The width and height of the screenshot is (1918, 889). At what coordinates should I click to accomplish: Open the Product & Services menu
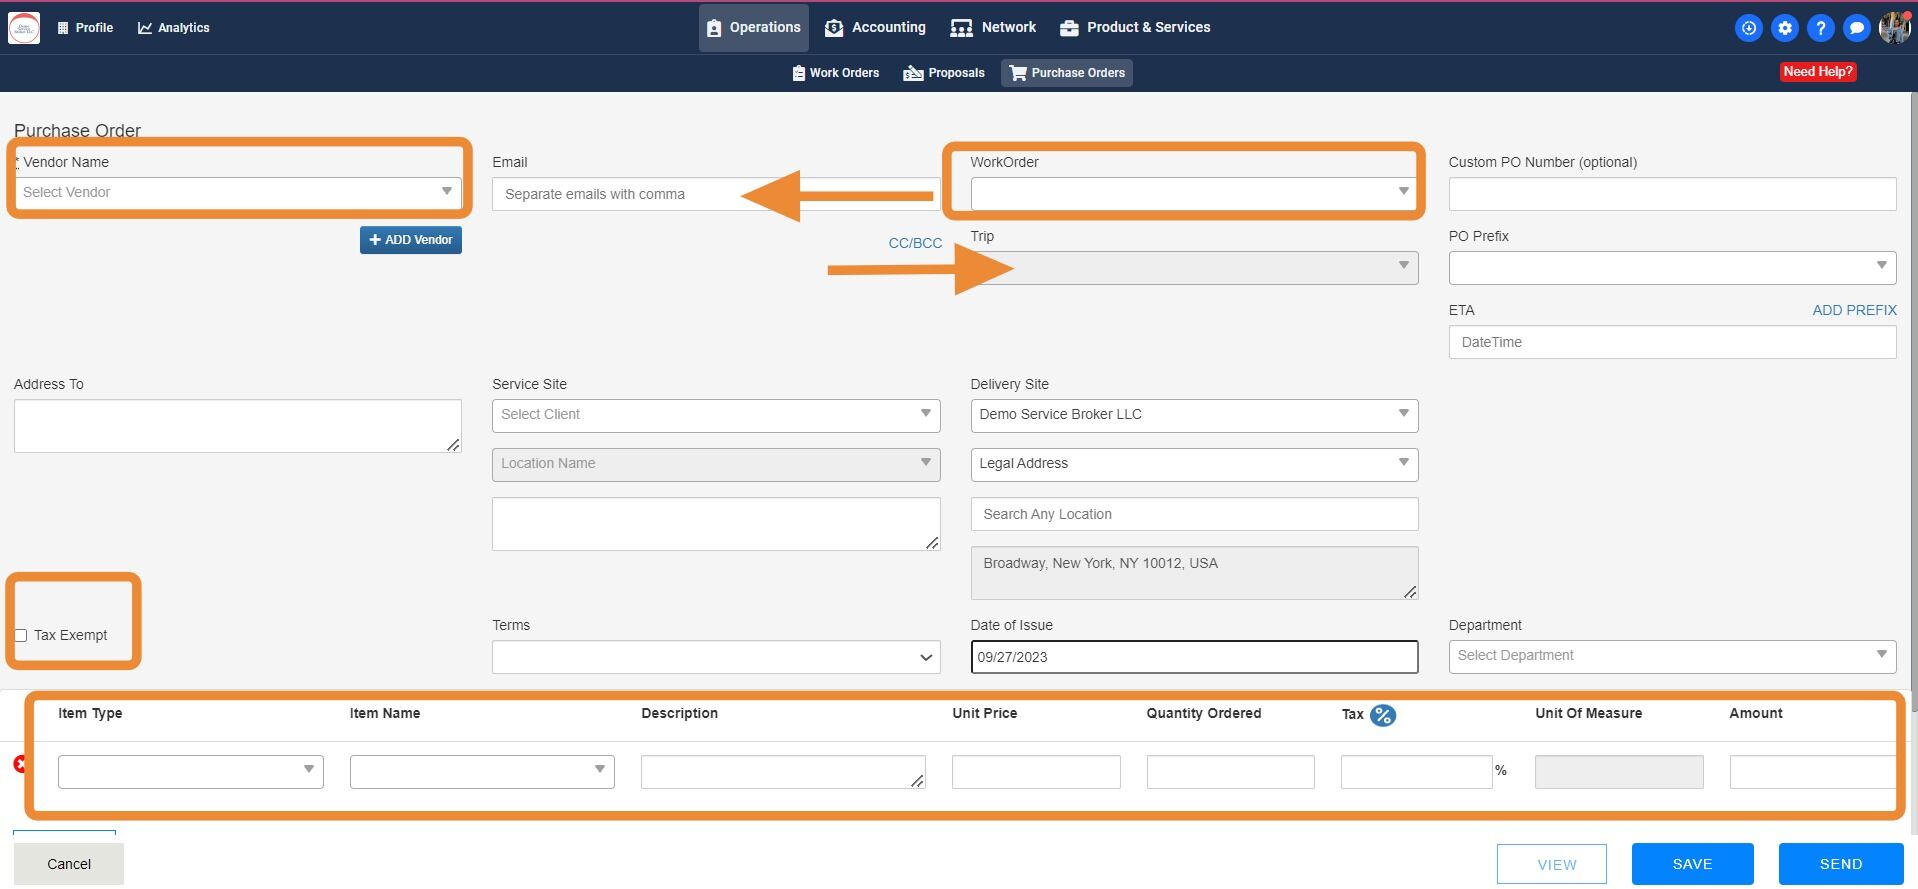(x=1135, y=28)
